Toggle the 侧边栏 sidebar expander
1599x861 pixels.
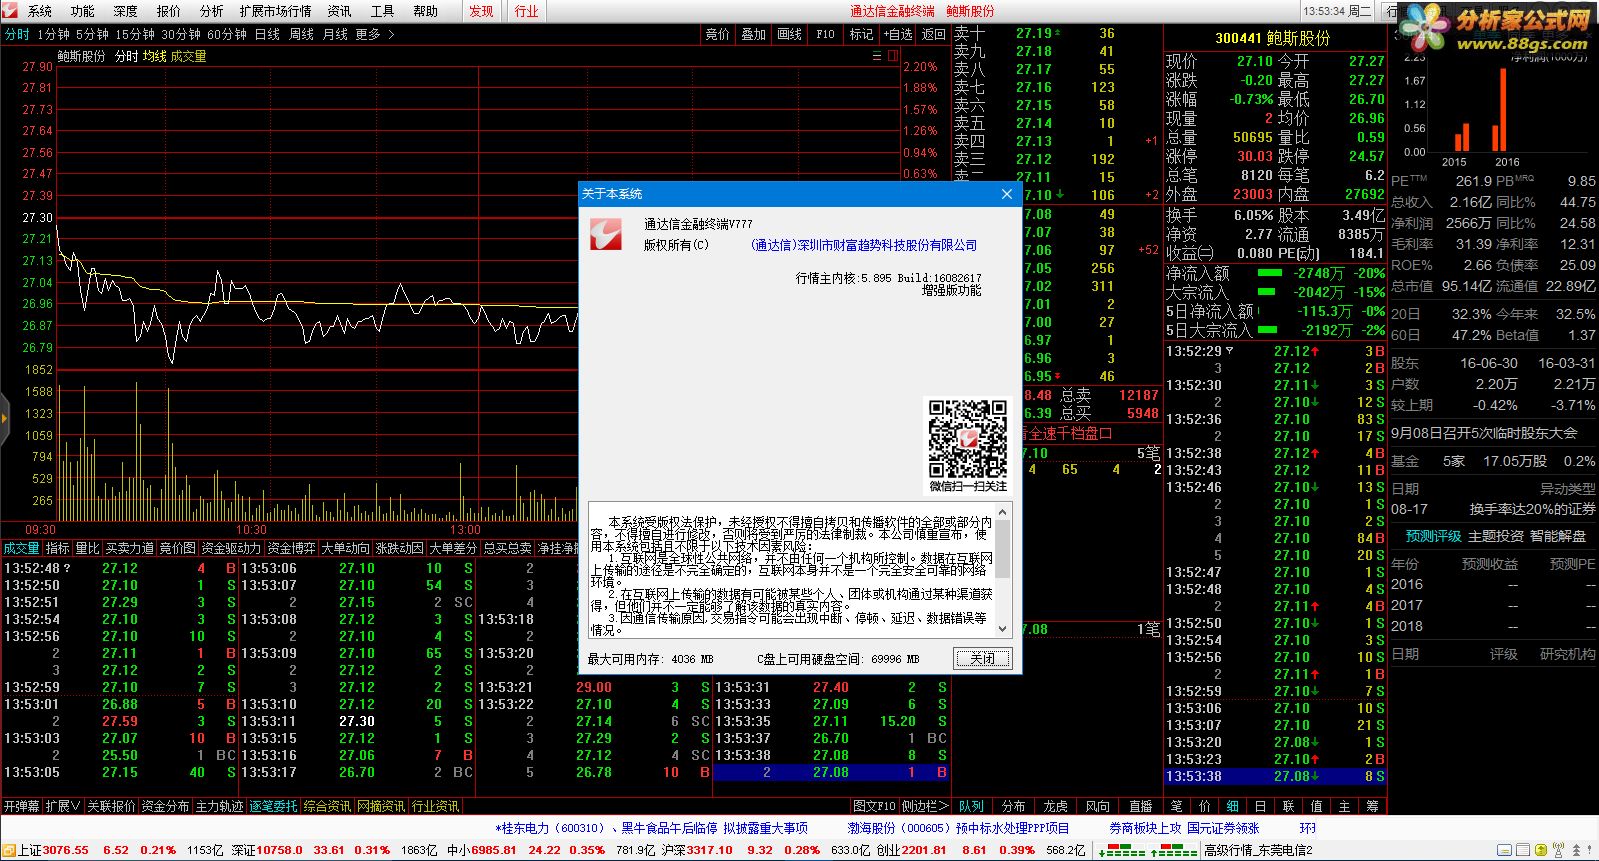pyautogui.click(x=925, y=806)
